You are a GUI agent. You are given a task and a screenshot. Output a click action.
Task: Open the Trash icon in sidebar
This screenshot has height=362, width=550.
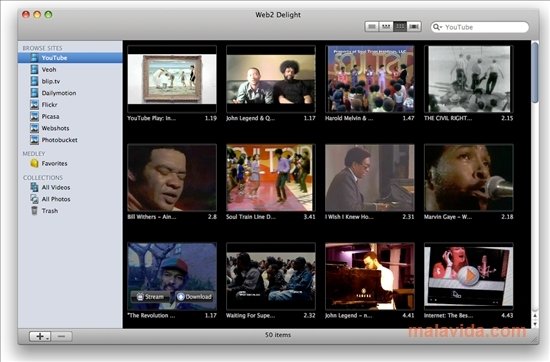tap(34, 210)
